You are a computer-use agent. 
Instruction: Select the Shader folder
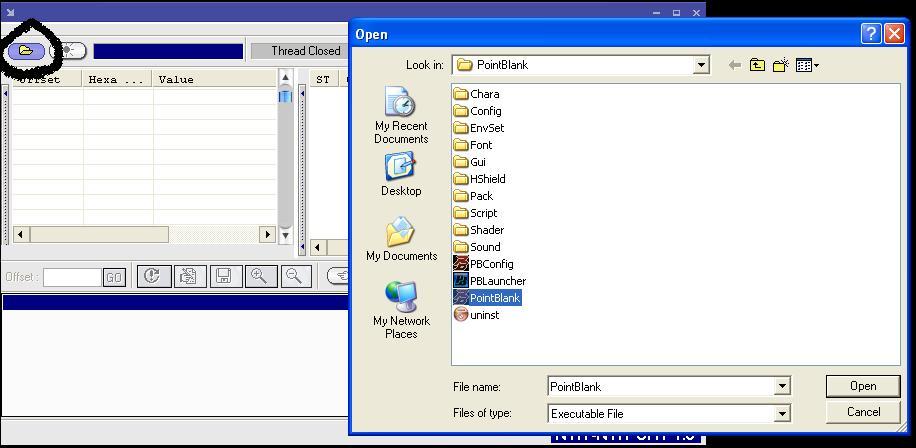coord(479,230)
